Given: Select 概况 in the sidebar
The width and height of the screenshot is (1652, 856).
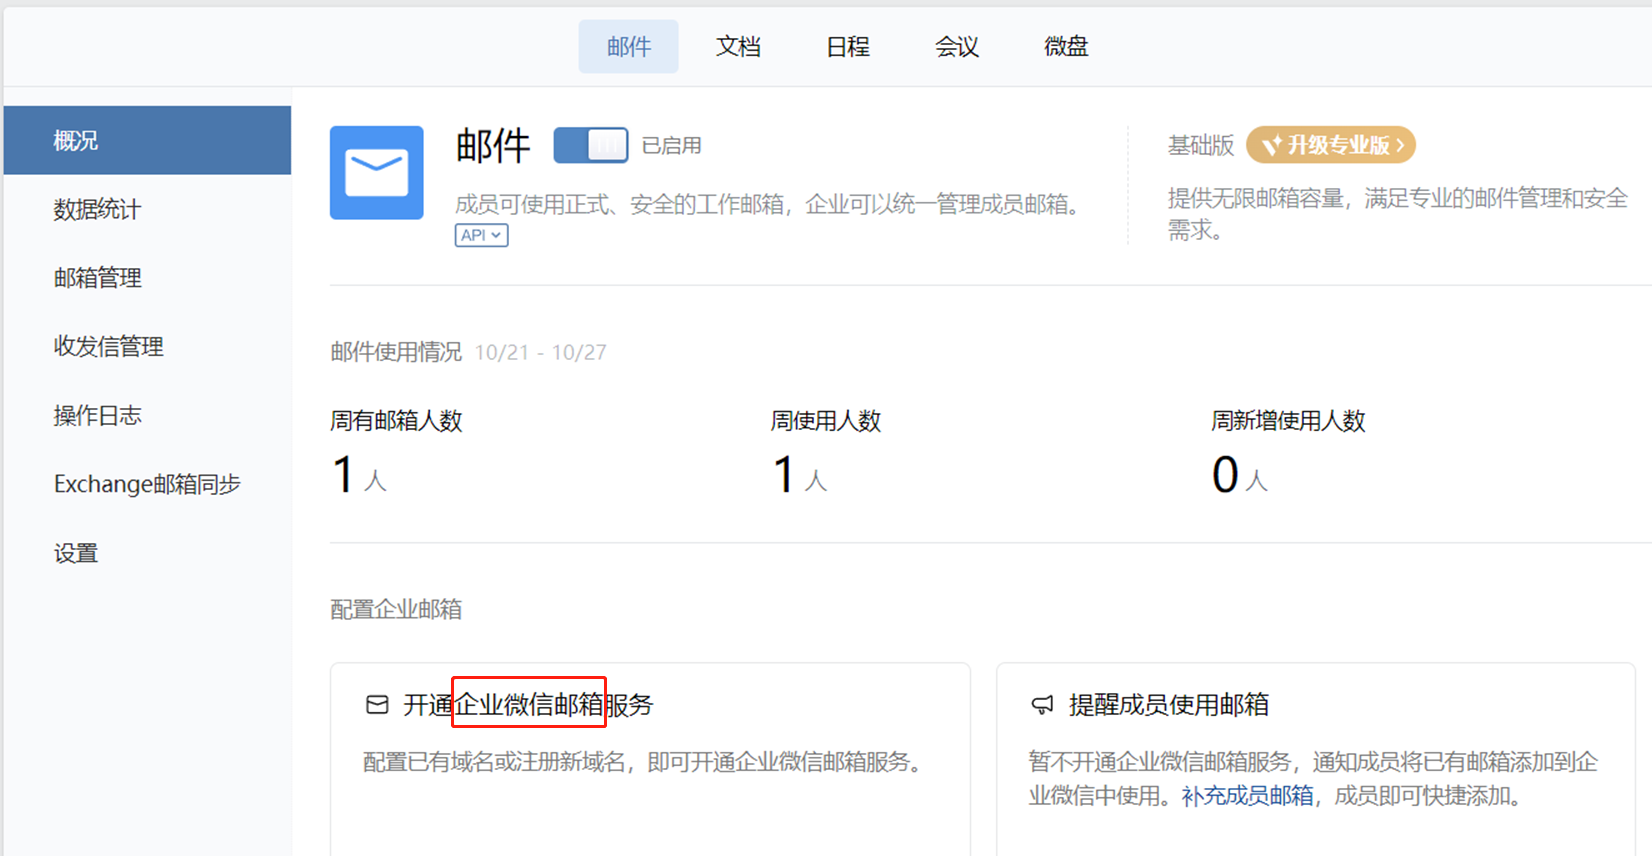Looking at the screenshot, I should pos(76,141).
